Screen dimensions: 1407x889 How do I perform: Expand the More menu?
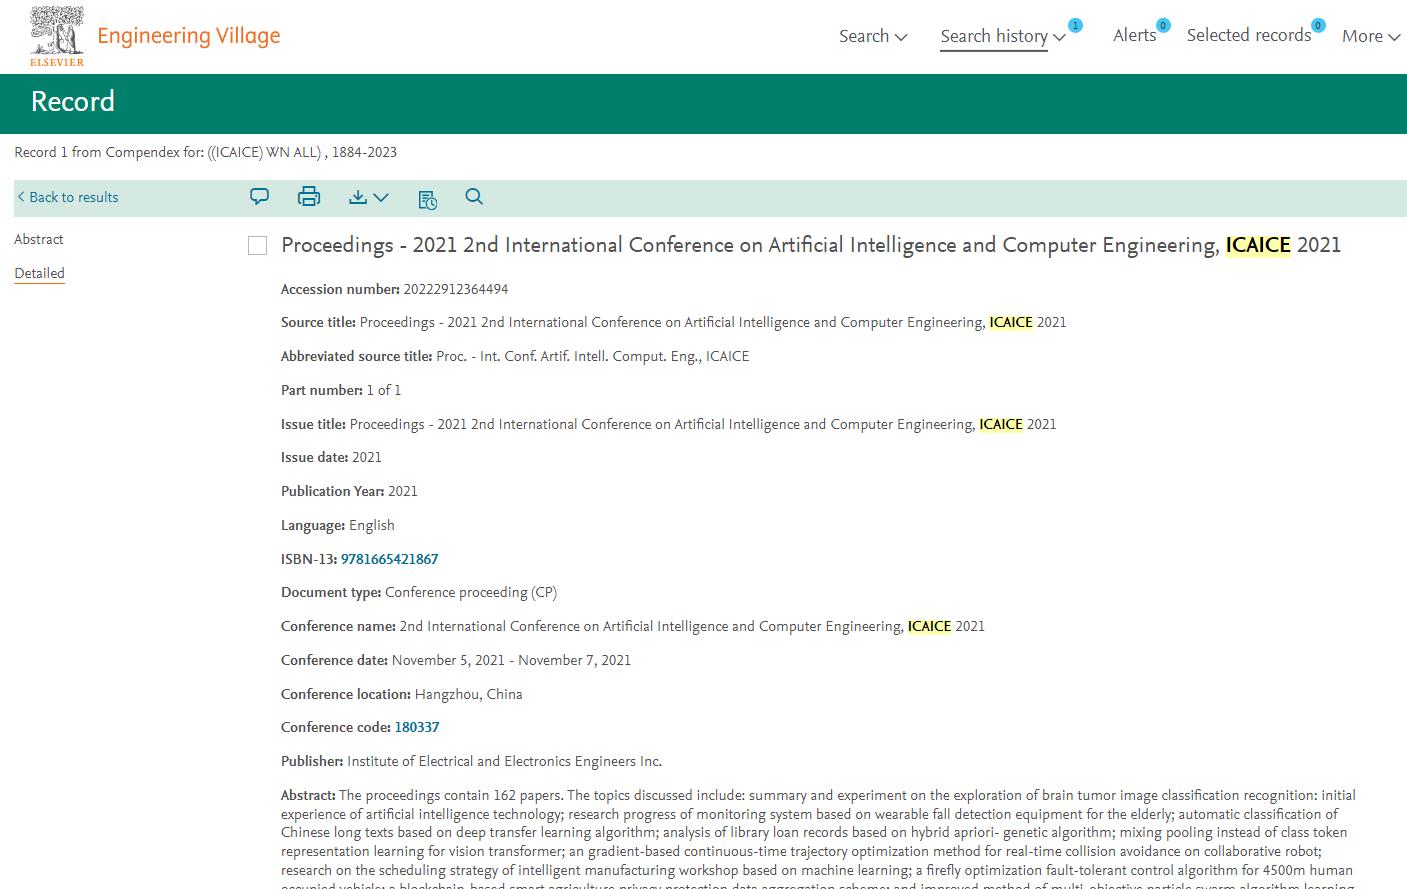coord(1370,36)
